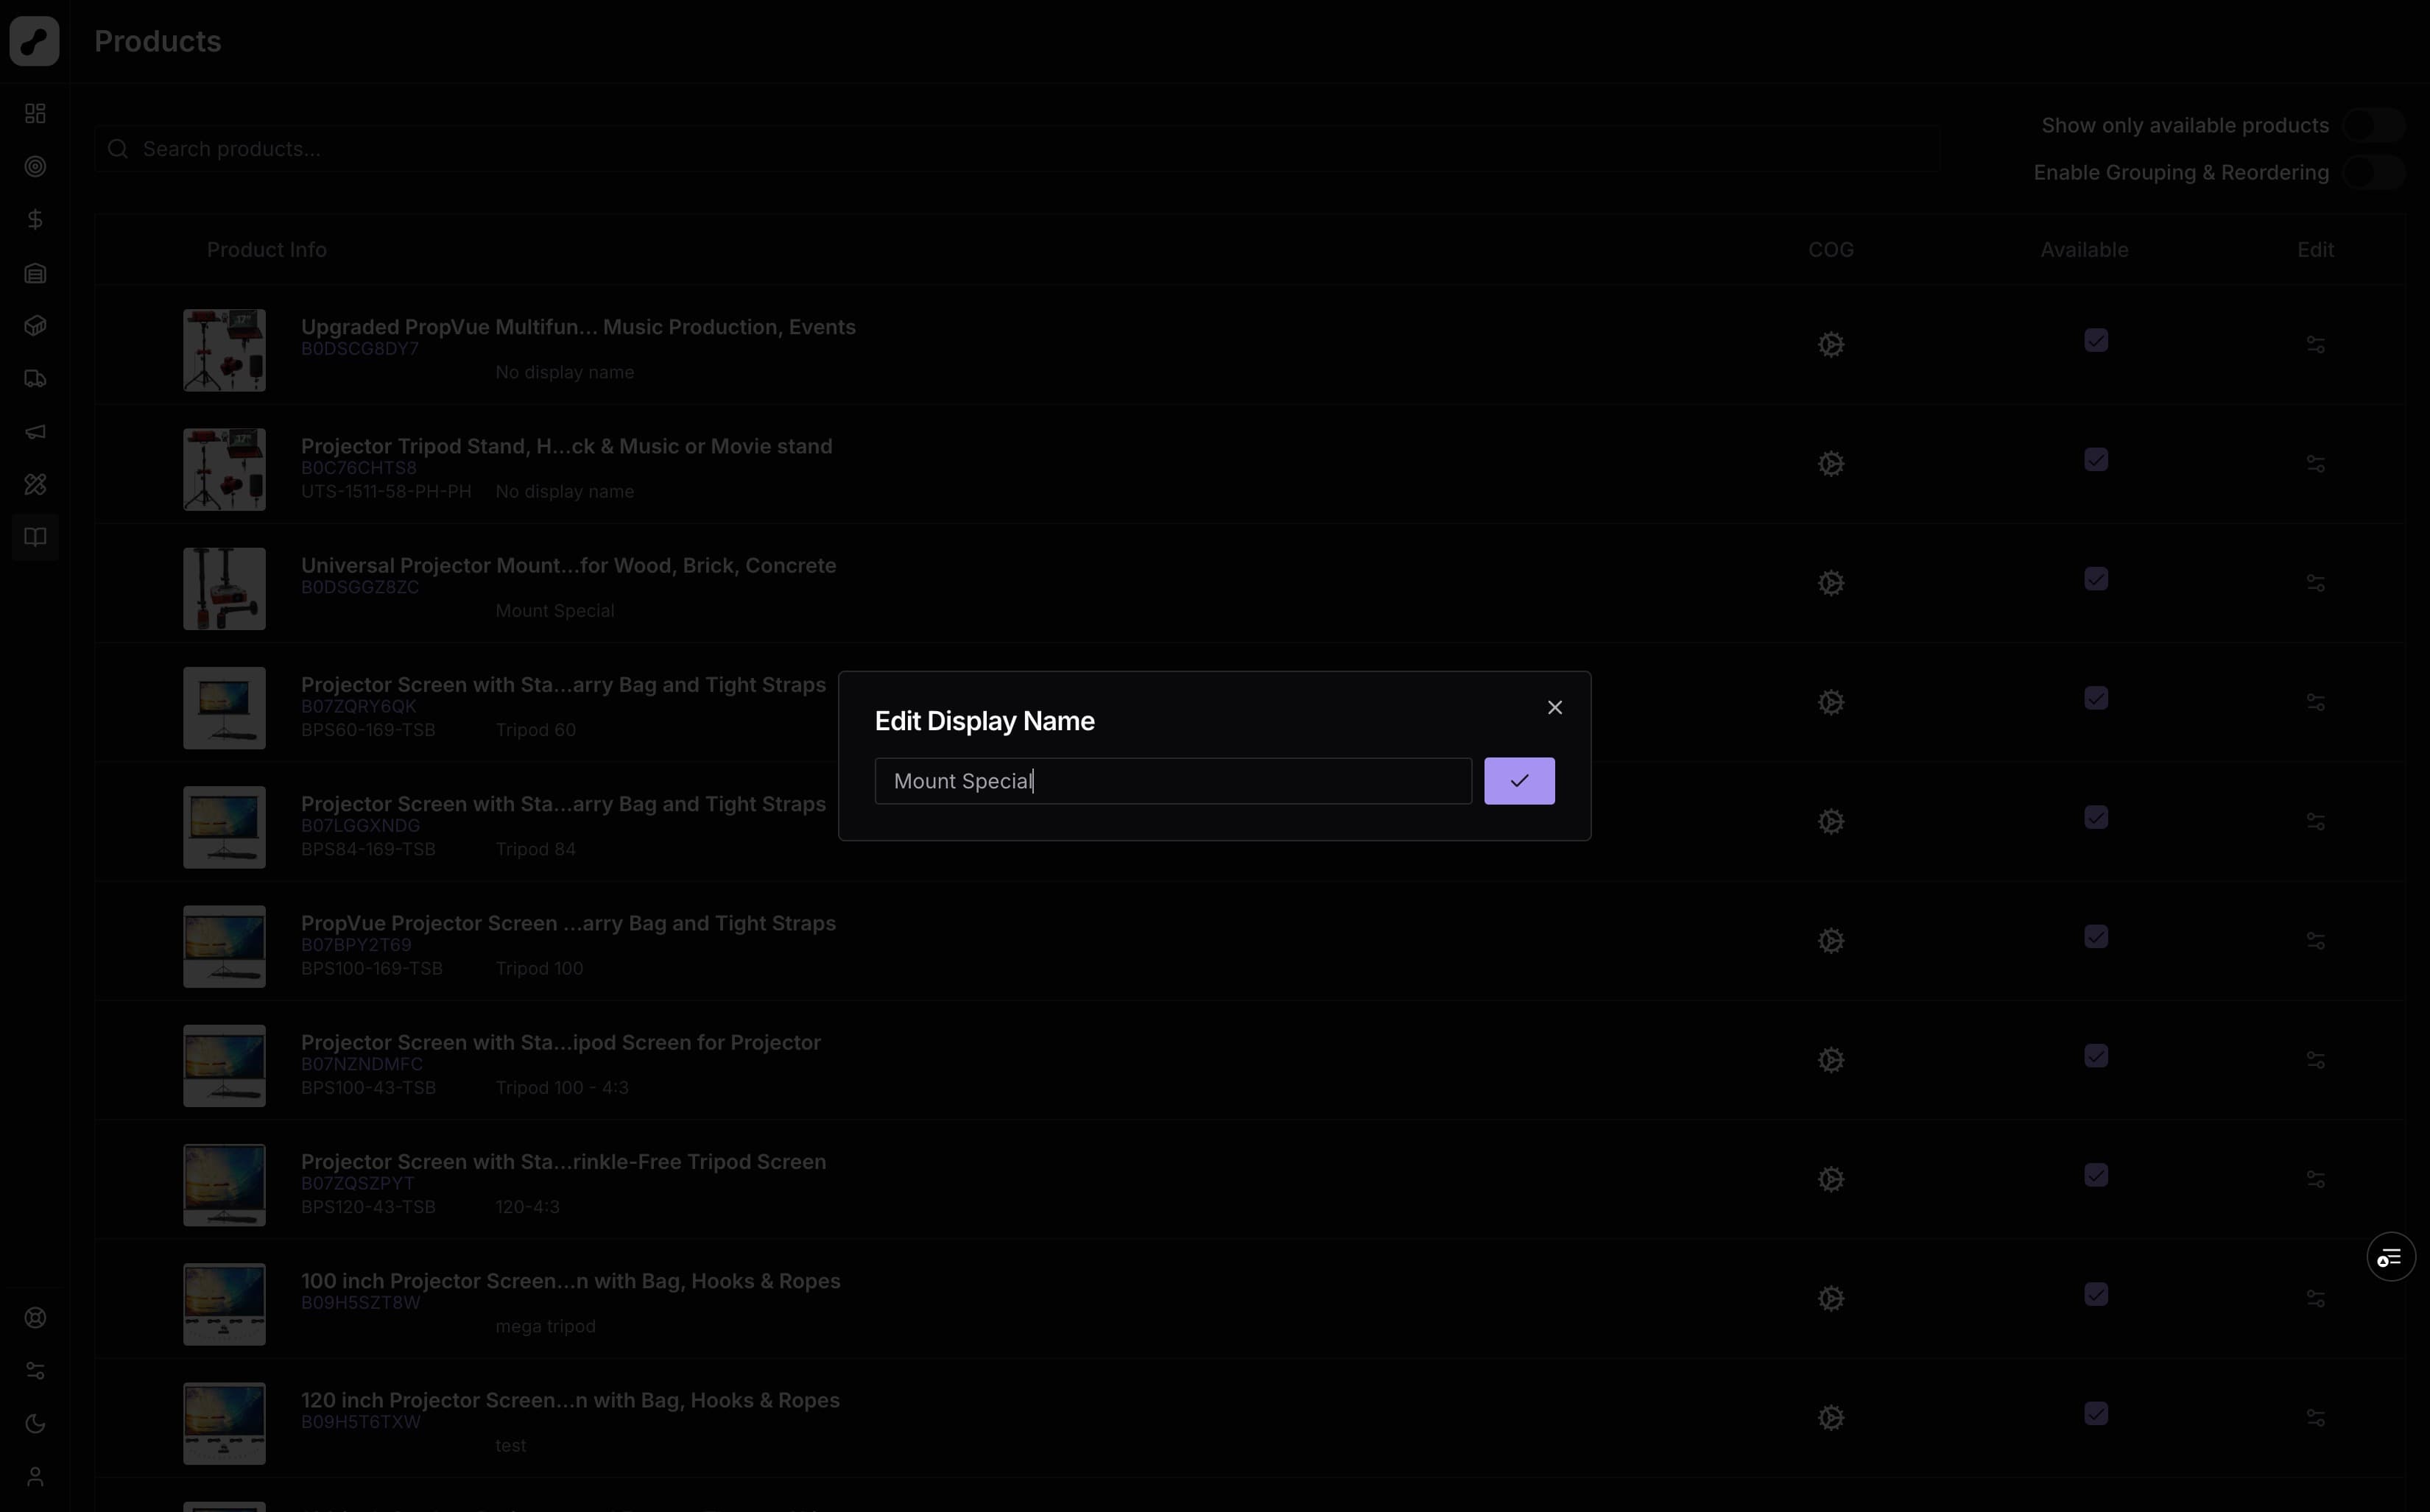The image size is (2430, 1512).
Task: Open COG settings for Universal Projector Mount
Action: (x=1831, y=583)
